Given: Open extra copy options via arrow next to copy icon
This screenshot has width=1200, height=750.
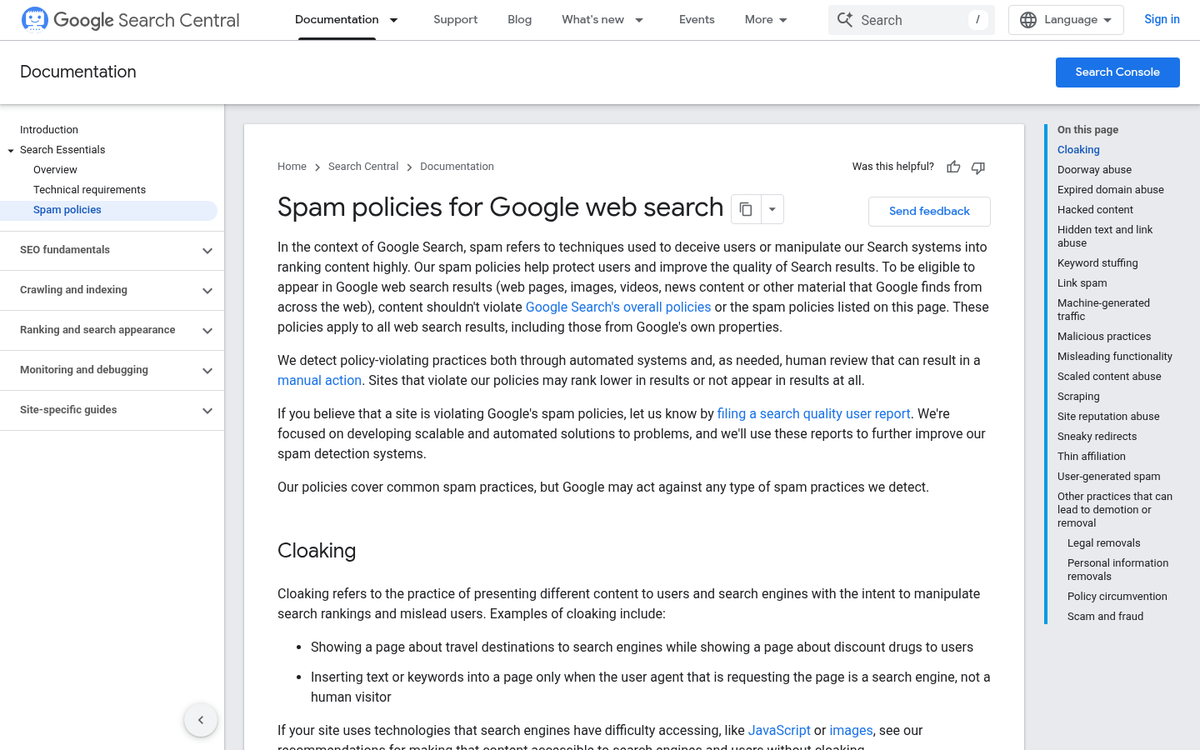Looking at the screenshot, I should 770,208.
